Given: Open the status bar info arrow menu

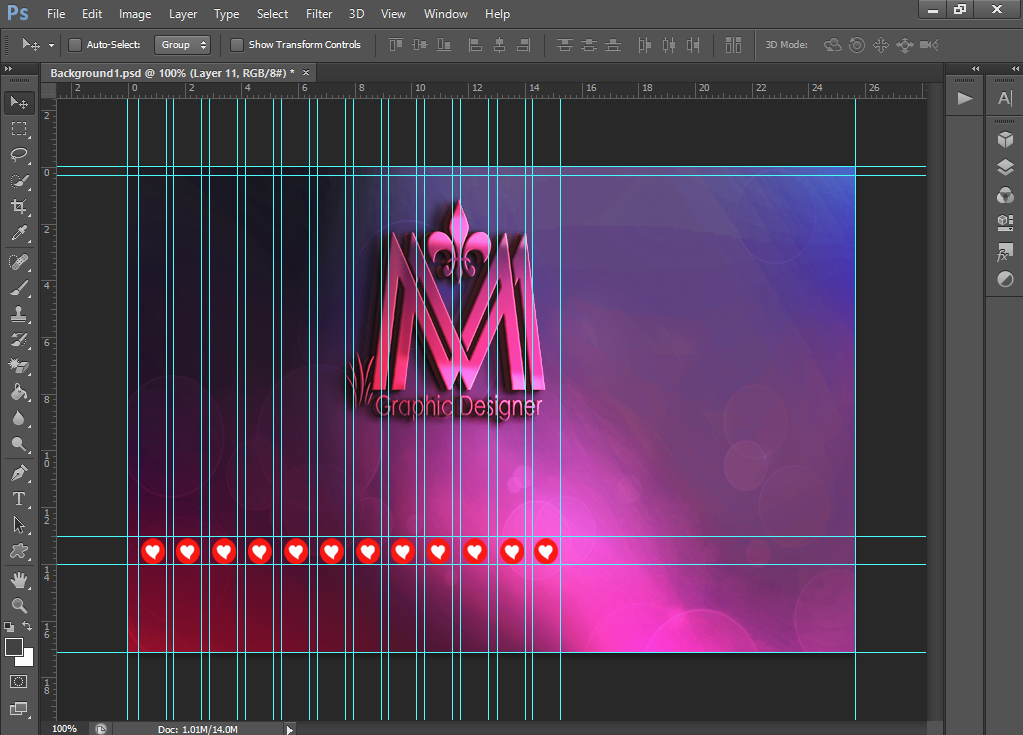Looking at the screenshot, I should [290, 729].
